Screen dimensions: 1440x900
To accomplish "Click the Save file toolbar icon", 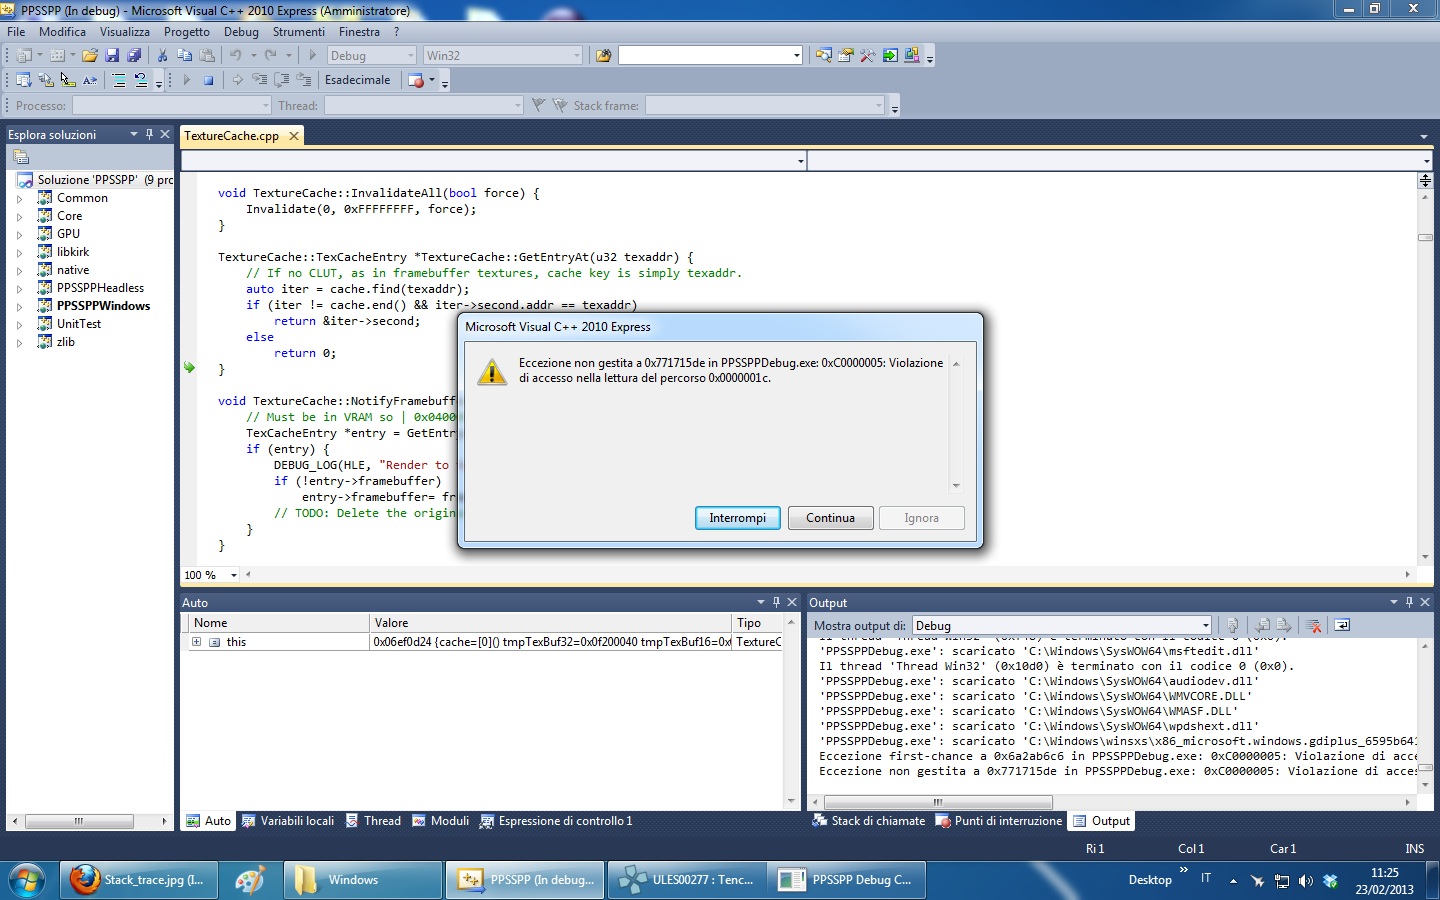I will click(x=112, y=56).
